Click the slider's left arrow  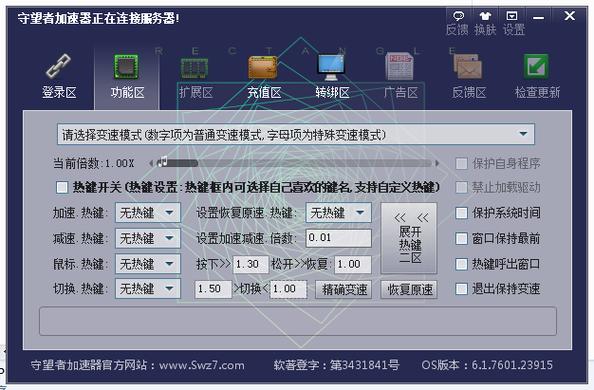(151, 163)
